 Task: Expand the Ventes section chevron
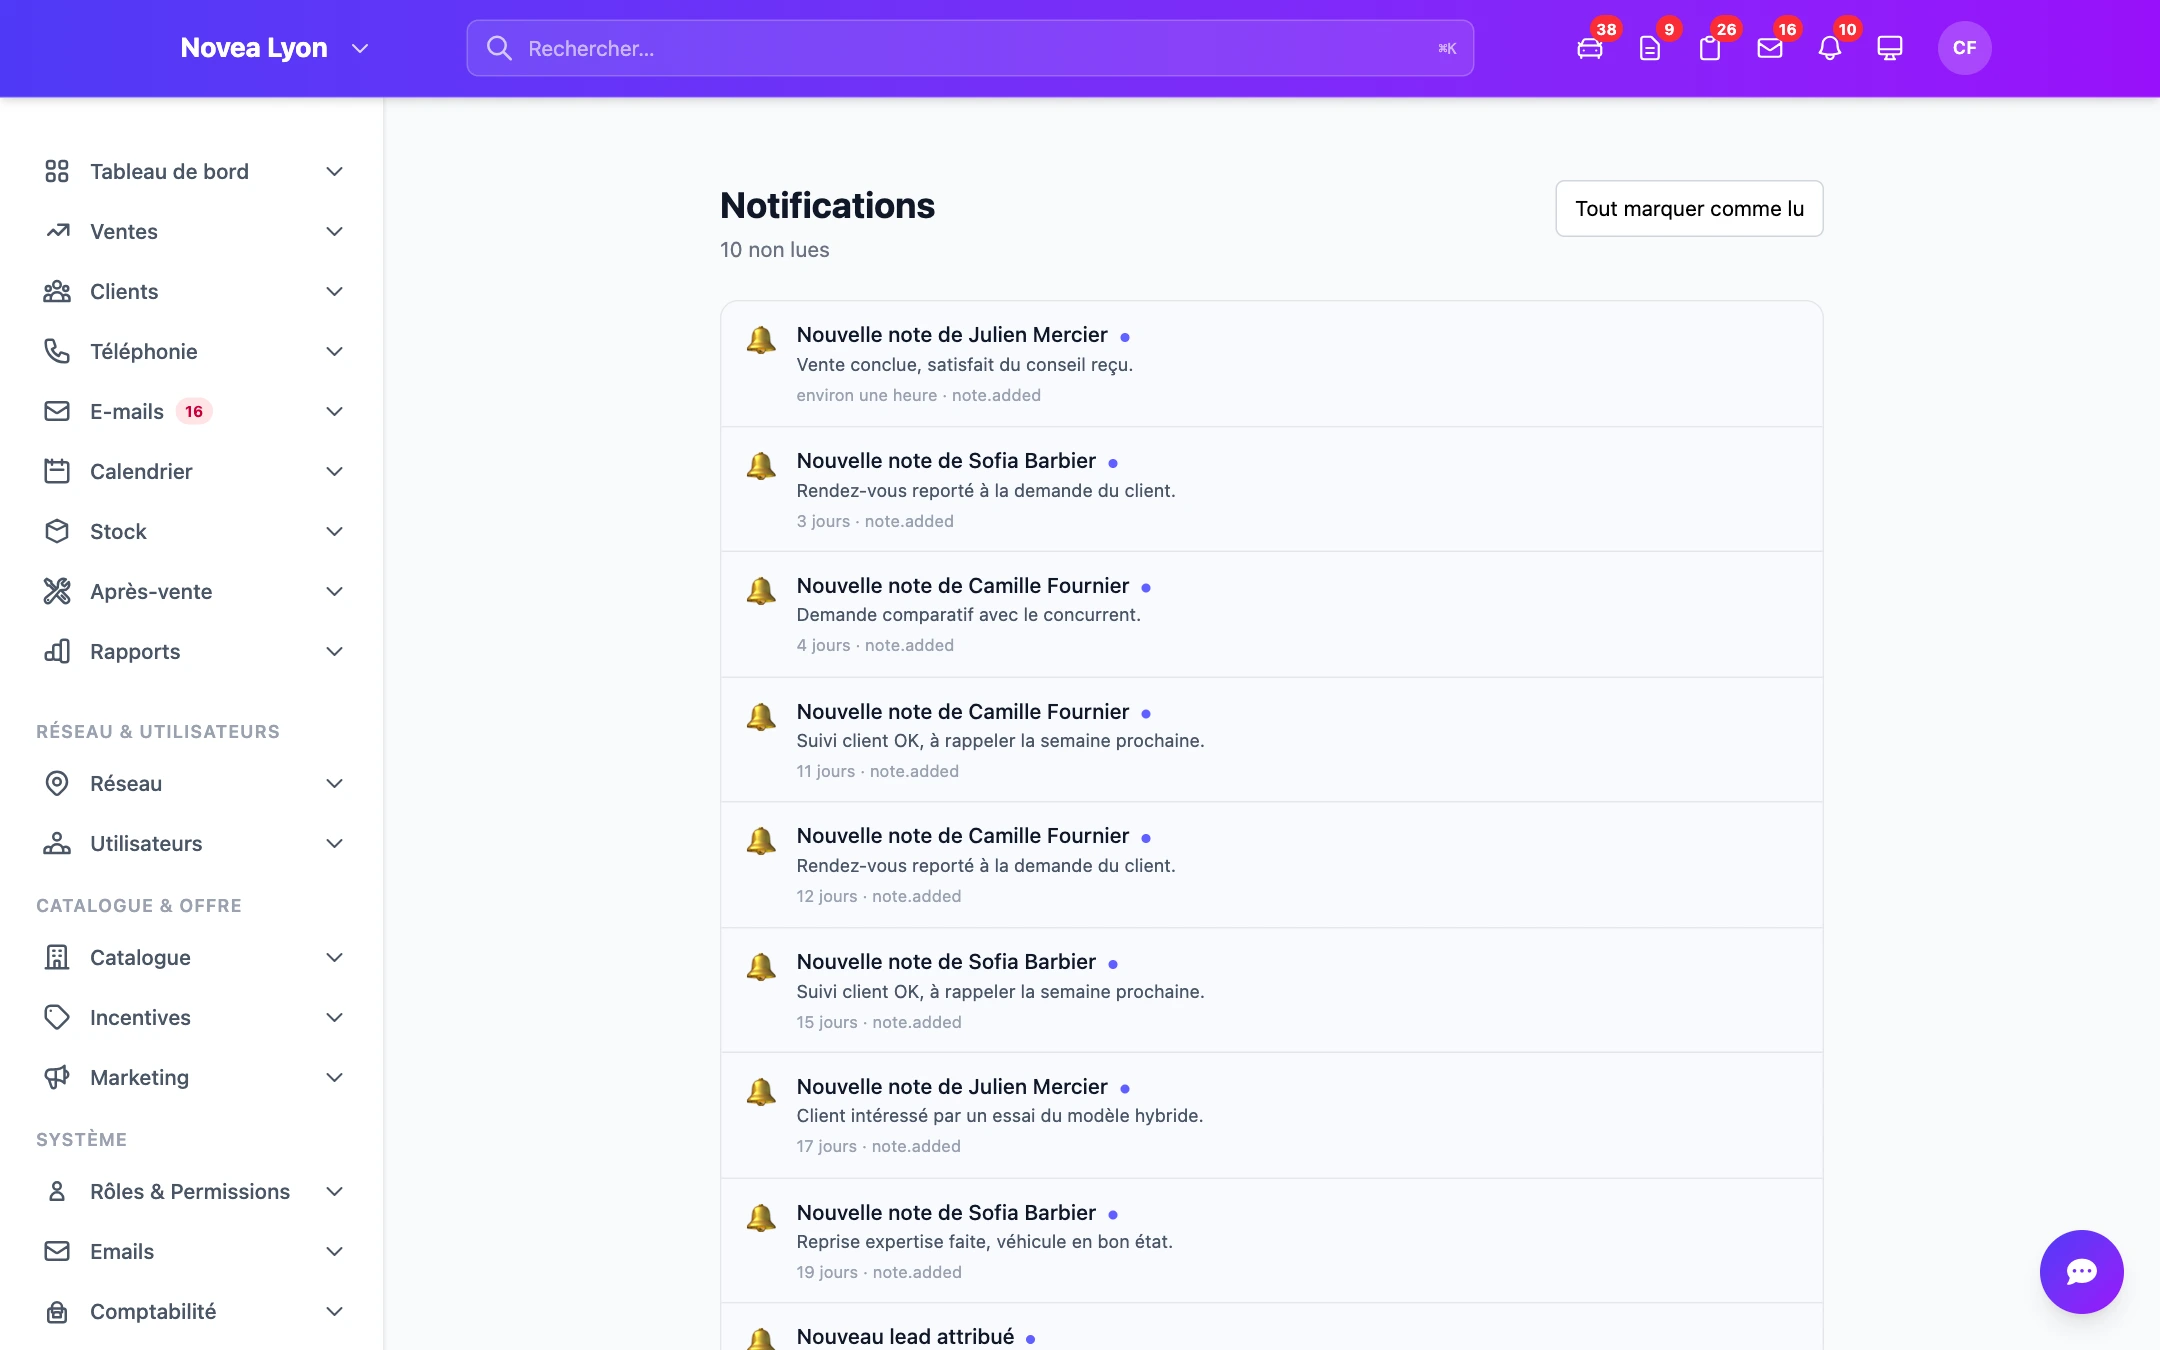tap(335, 231)
